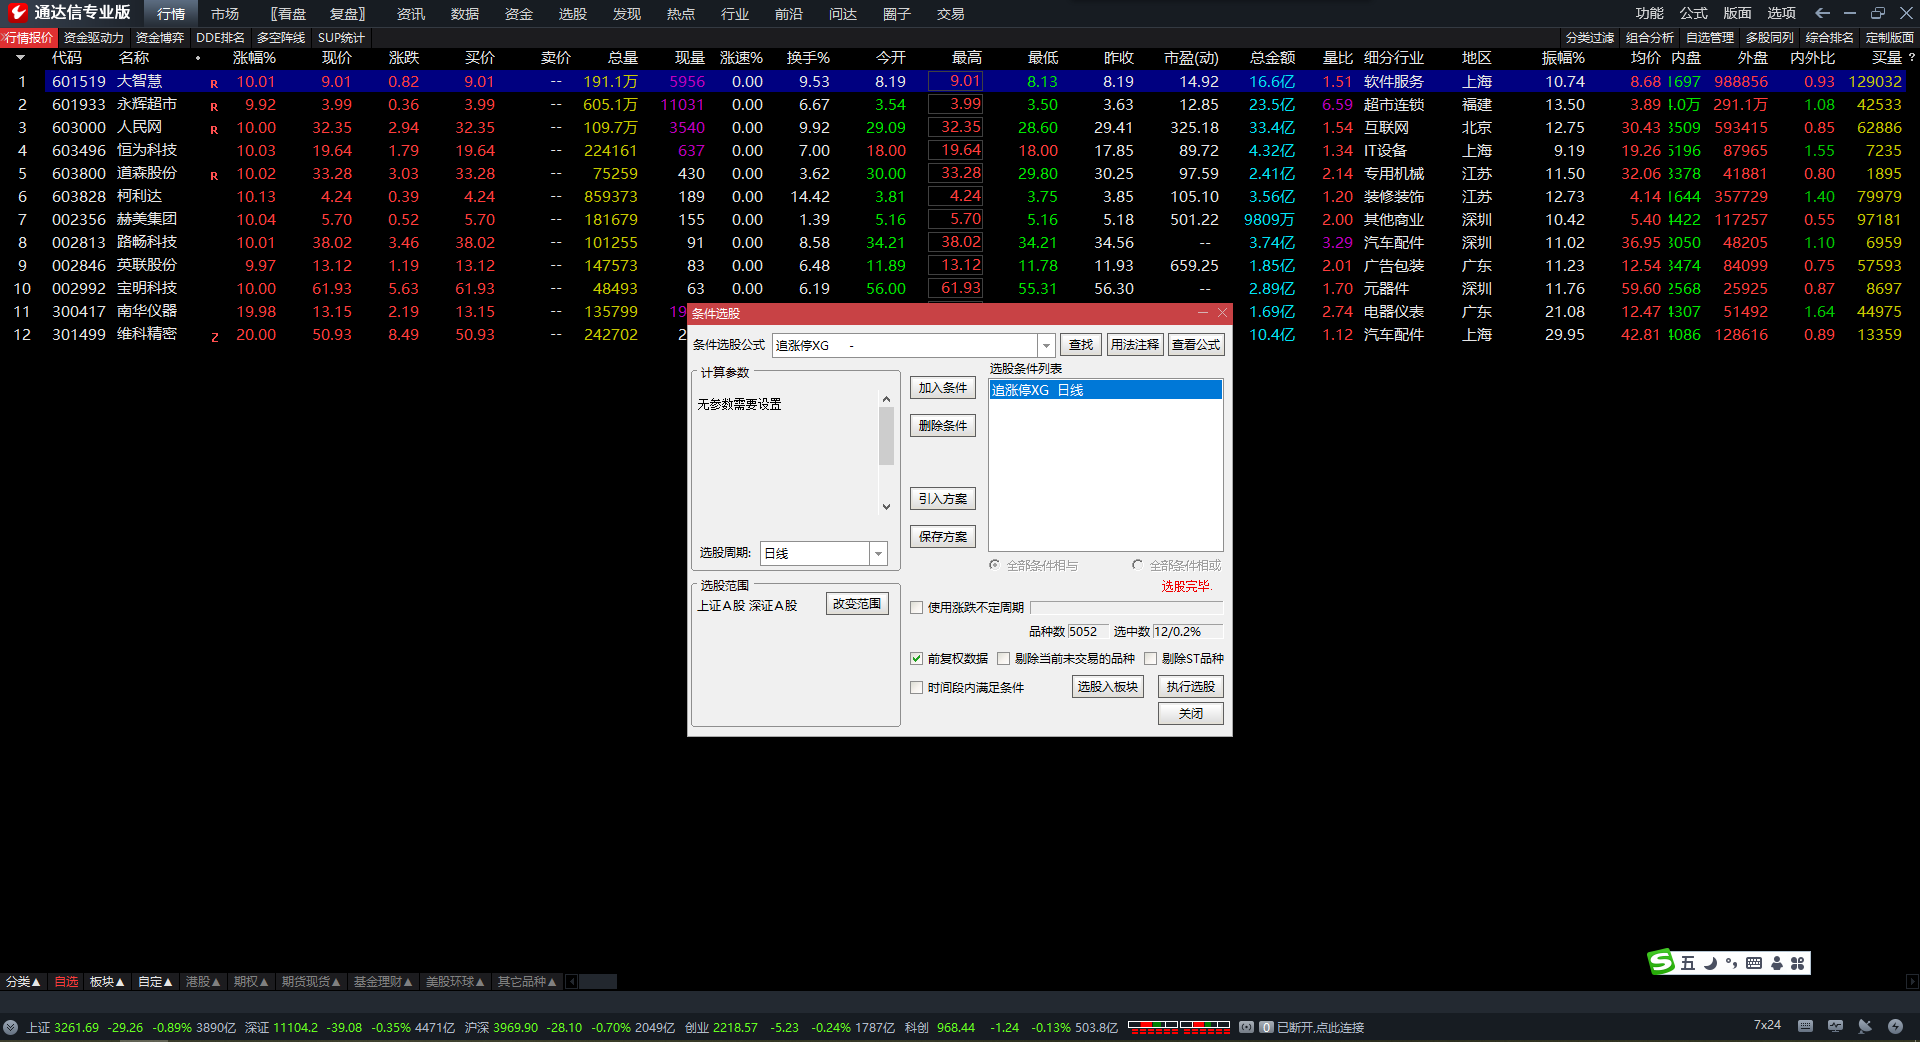Click the 查找 button
This screenshot has width=1920, height=1042.
1080,345
